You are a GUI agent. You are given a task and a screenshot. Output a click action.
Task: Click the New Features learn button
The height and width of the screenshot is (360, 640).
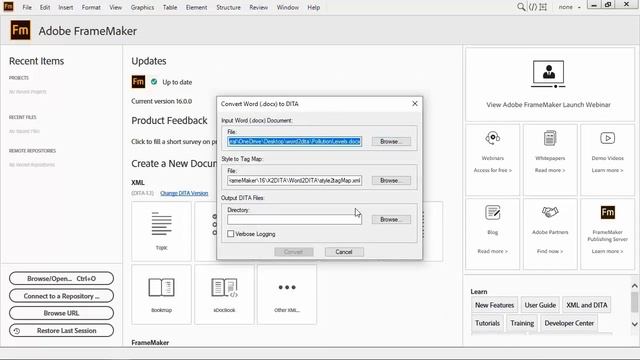tap(494, 305)
